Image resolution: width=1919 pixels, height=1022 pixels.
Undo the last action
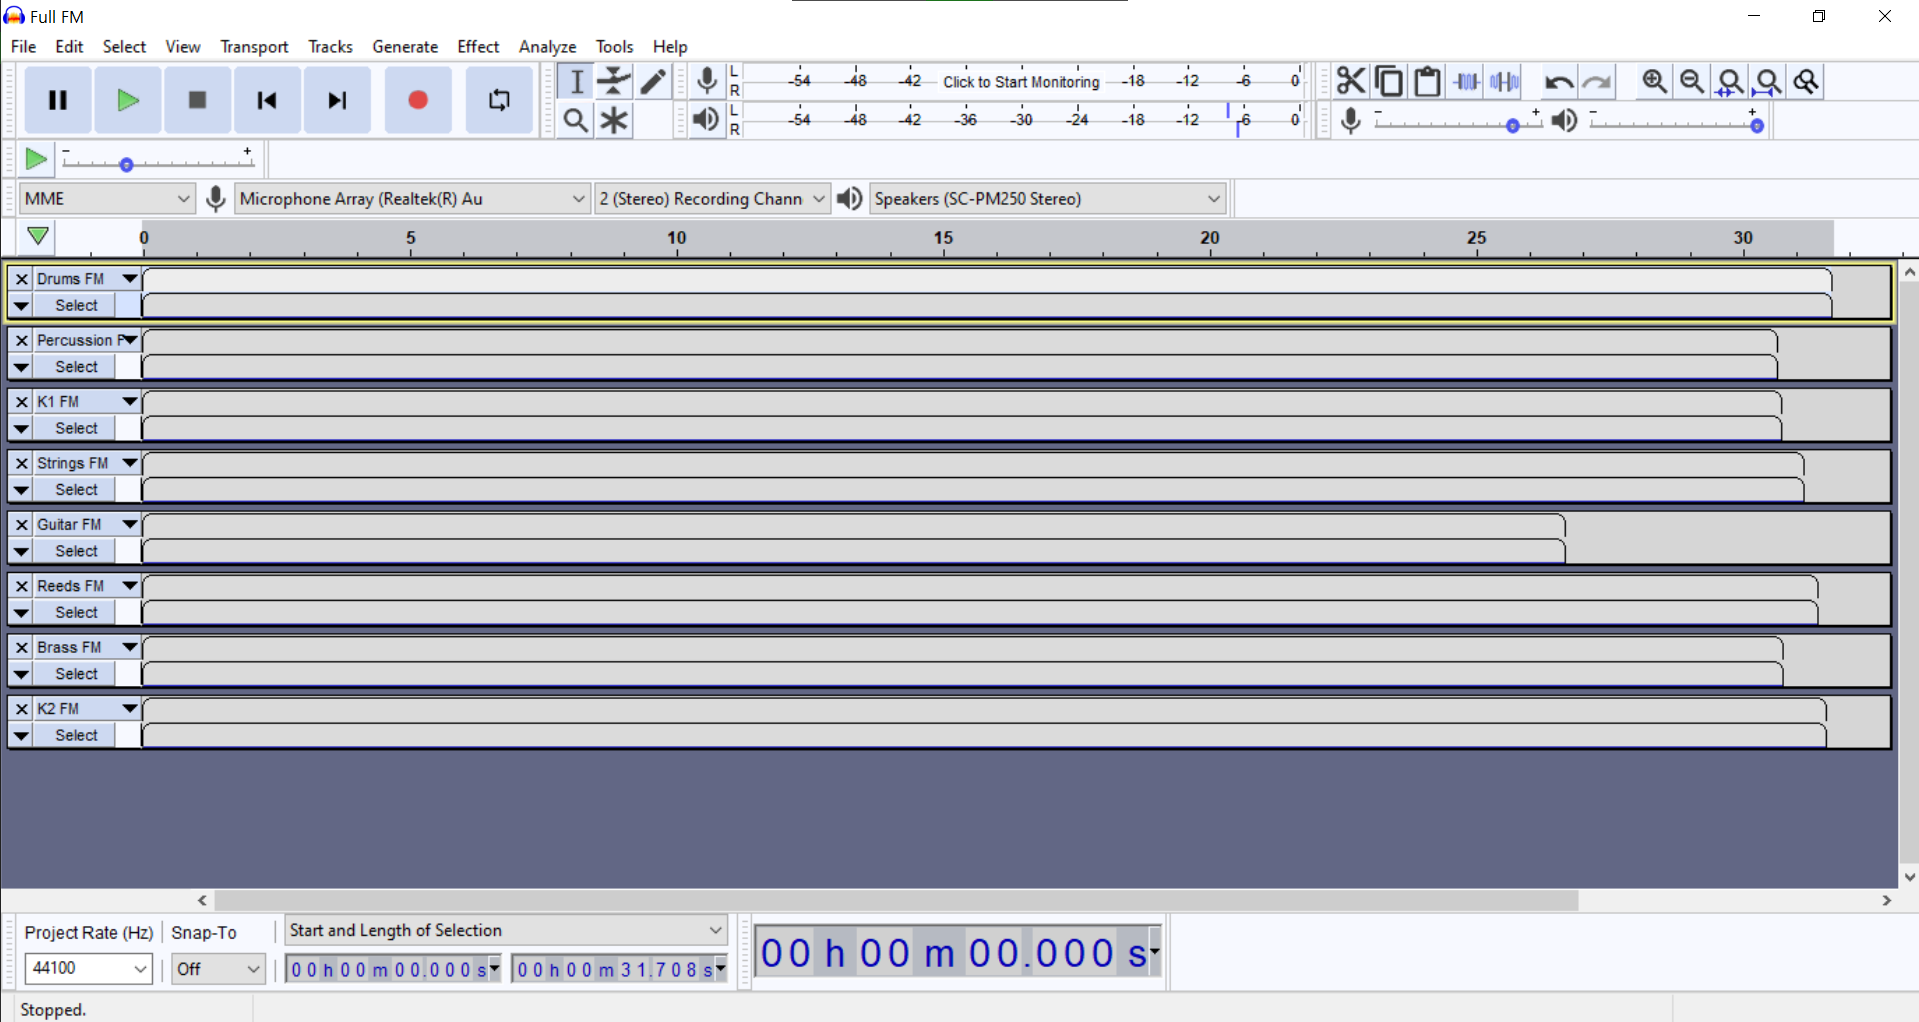click(x=1558, y=81)
